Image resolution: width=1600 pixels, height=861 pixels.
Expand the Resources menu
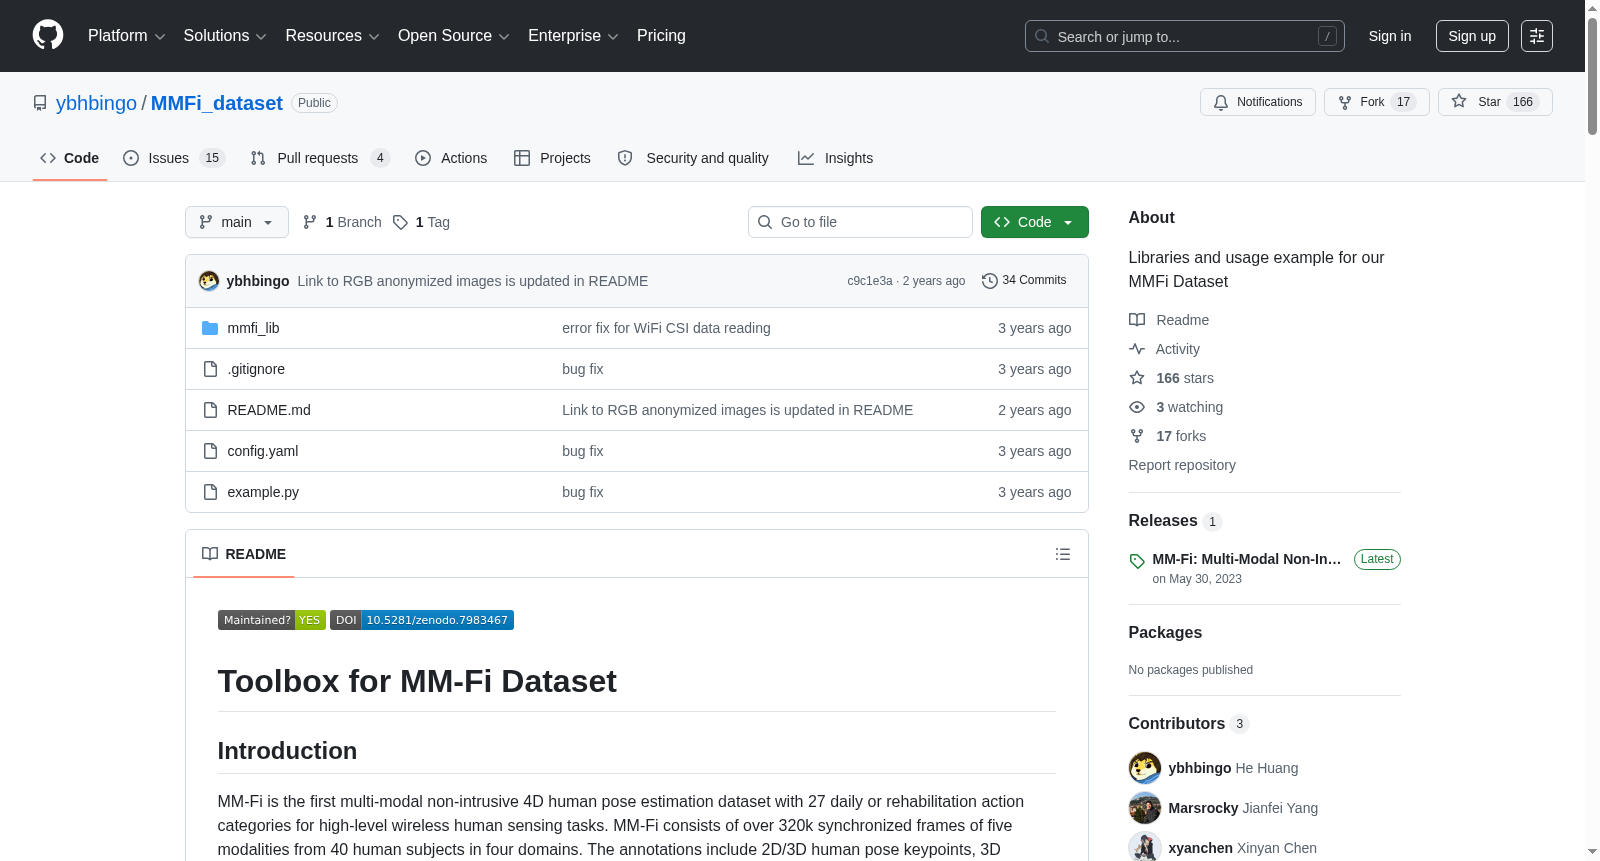pos(332,36)
